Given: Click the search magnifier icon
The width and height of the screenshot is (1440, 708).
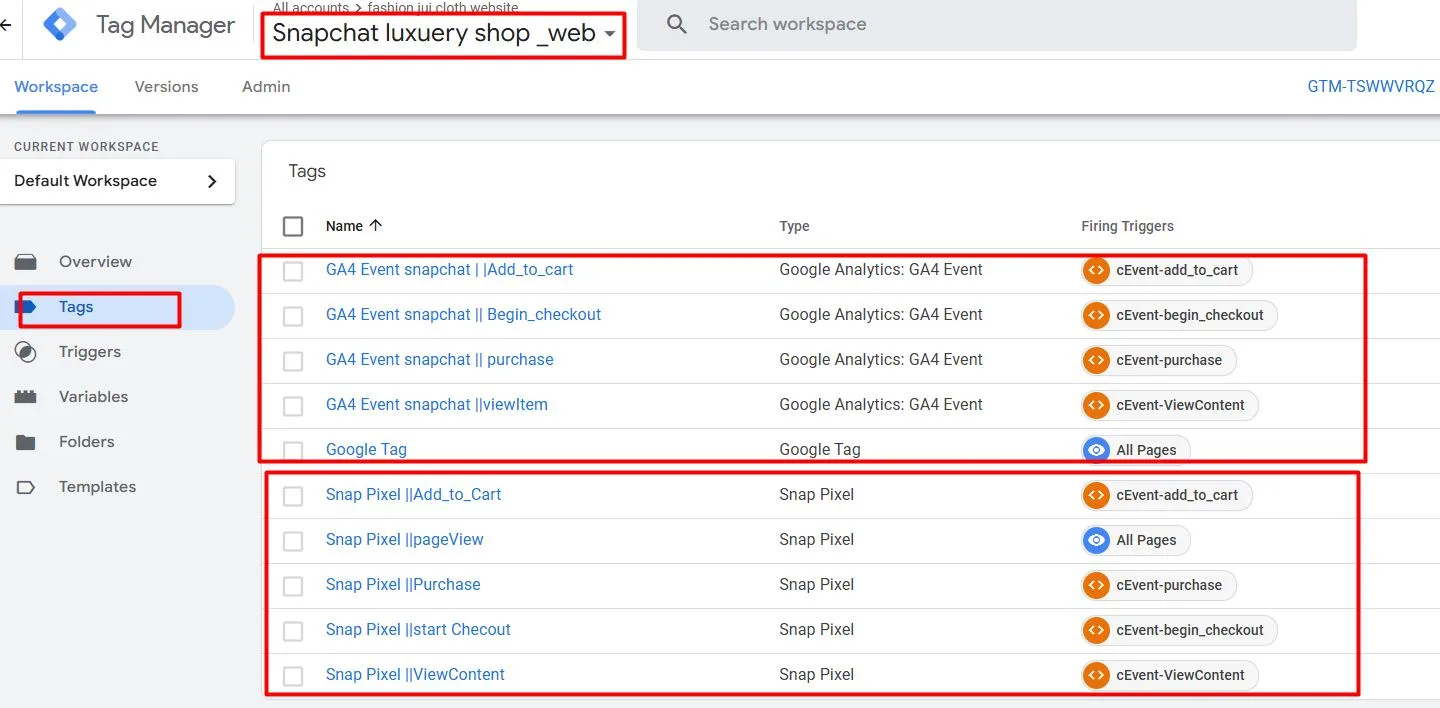Looking at the screenshot, I should (677, 24).
